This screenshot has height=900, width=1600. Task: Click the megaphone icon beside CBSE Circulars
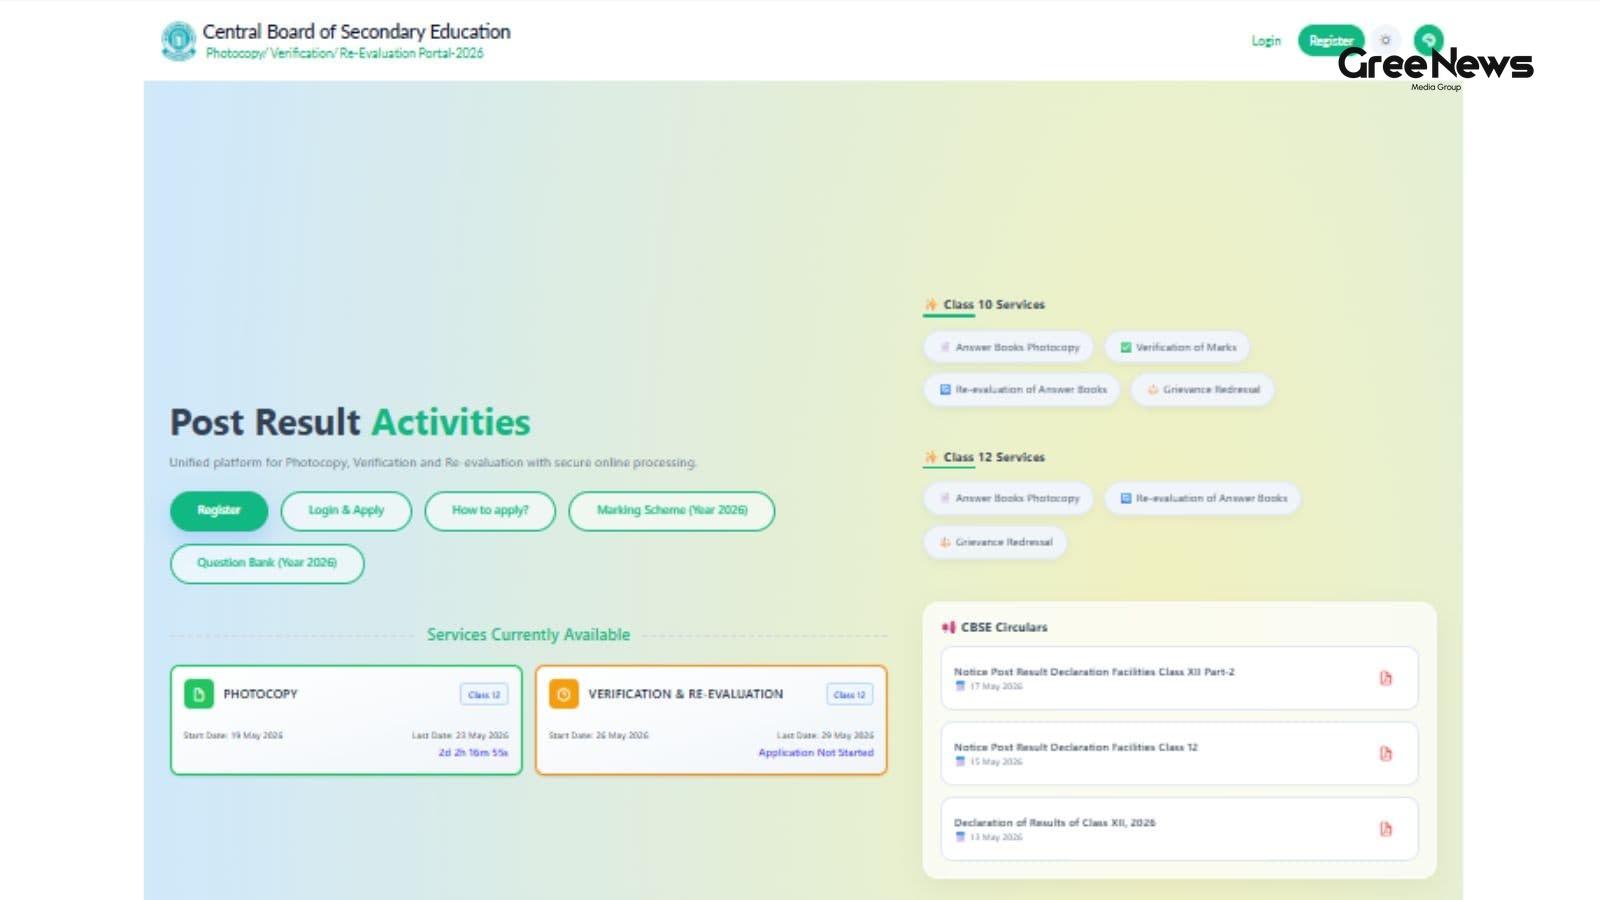click(948, 628)
